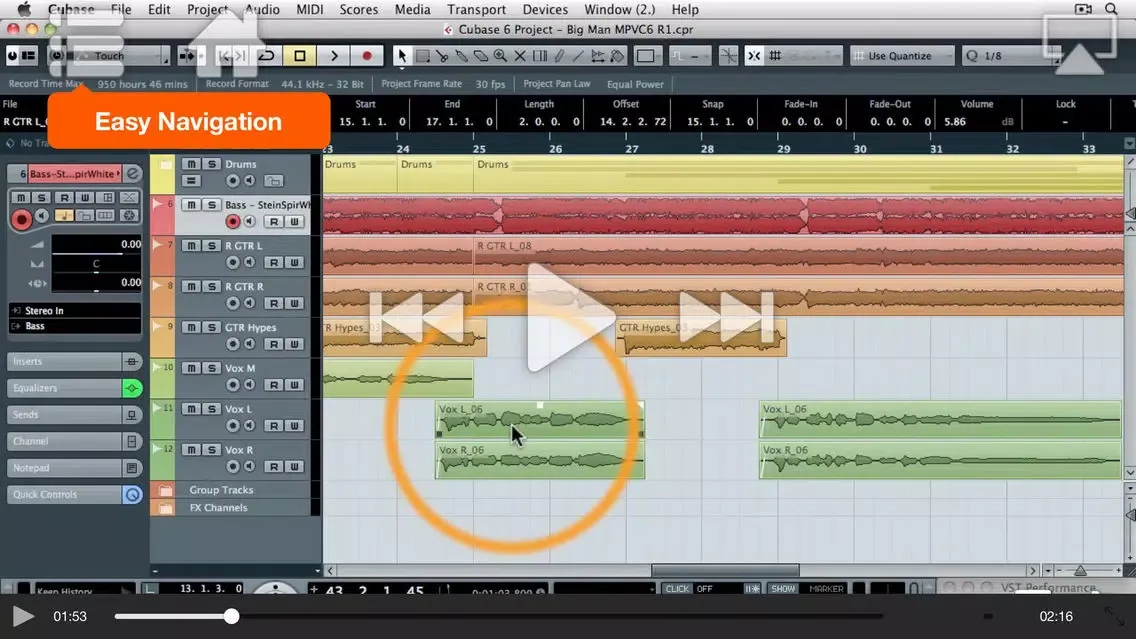
Task: Select the Object Selection arrow tool
Action: point(402,56)
